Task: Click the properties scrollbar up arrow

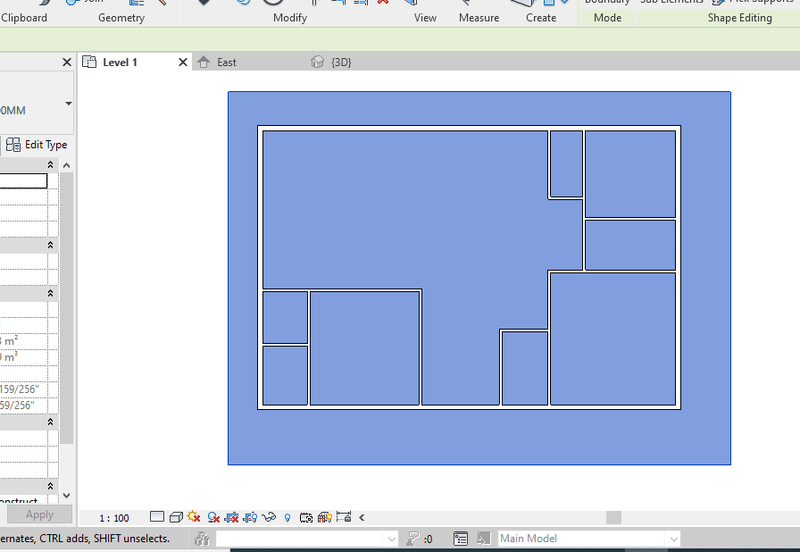Action: click(x=66, y=165)
